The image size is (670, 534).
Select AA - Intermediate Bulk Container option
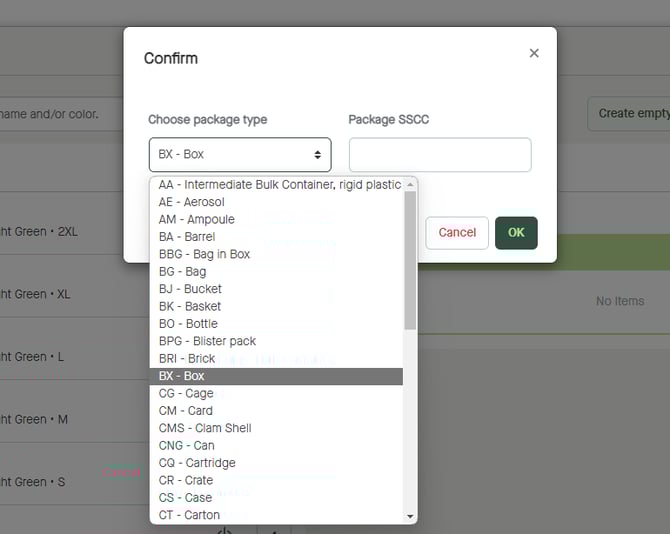279,185
